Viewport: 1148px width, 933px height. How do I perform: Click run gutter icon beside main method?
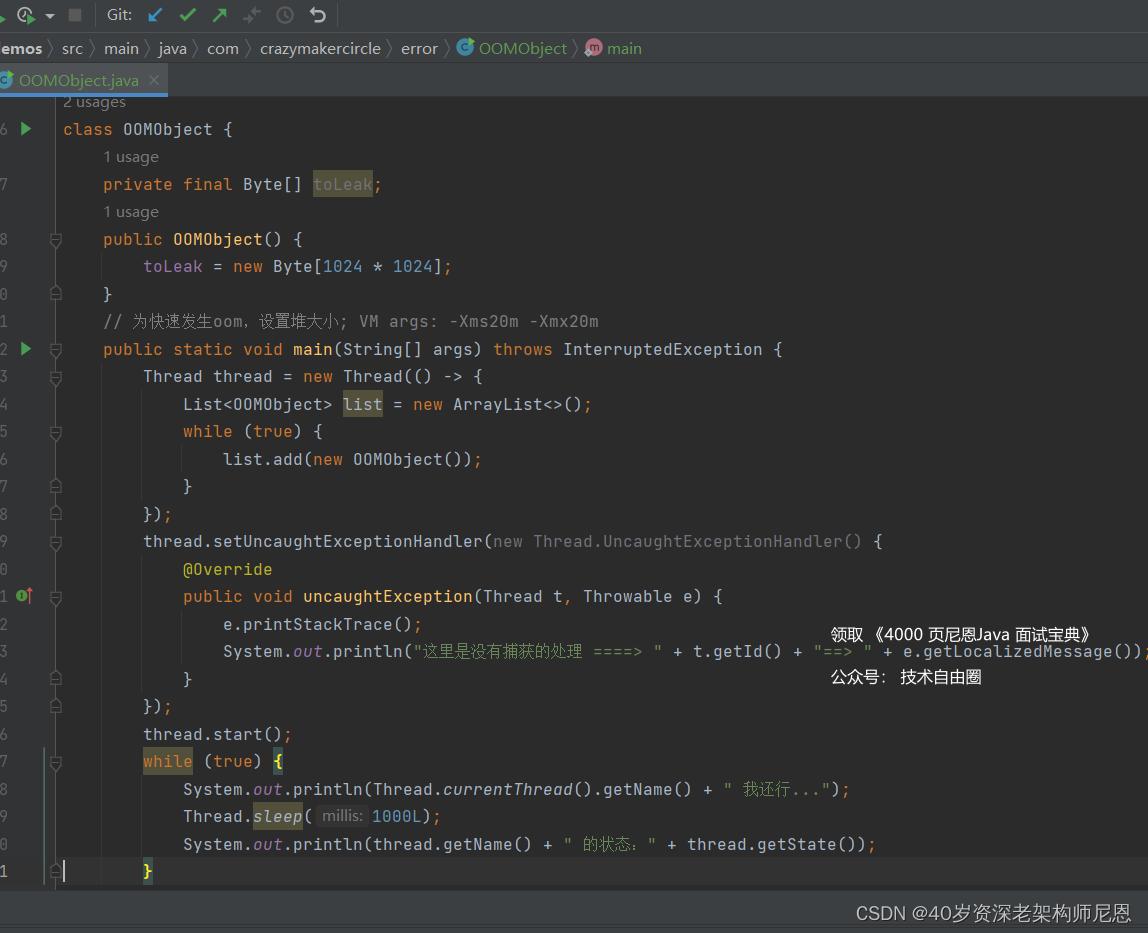(26, 349)
